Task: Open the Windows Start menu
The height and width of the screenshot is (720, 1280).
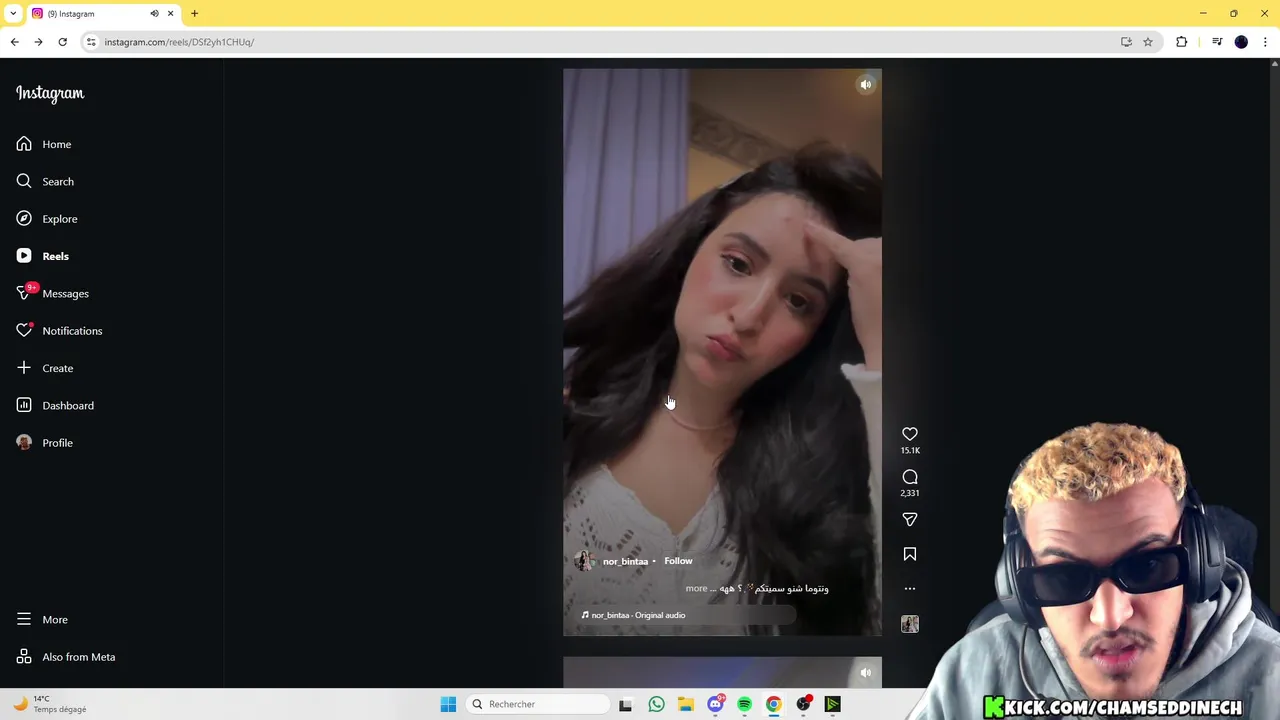Action: [x=448, y=704]
